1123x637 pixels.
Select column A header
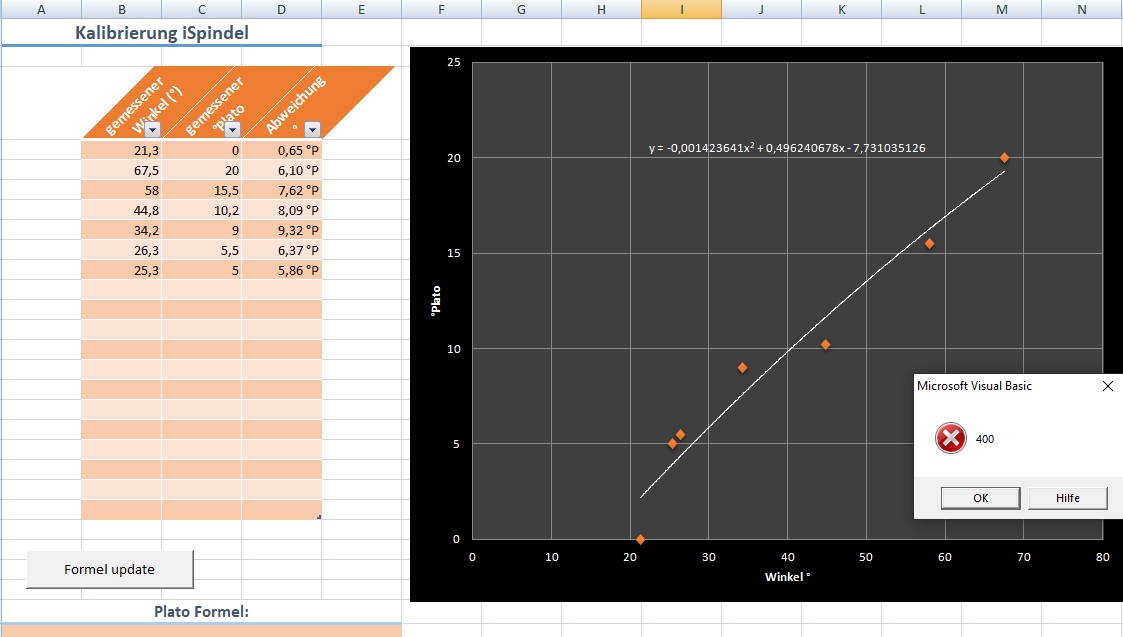coord(40,9)
